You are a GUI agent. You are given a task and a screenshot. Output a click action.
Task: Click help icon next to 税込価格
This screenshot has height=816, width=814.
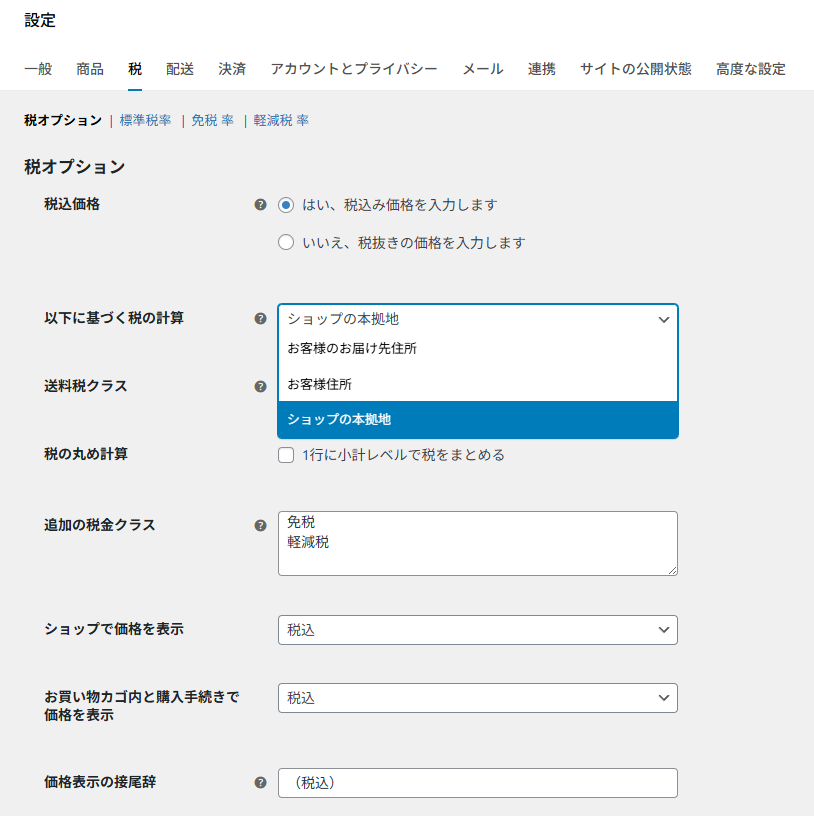point(260,205)
